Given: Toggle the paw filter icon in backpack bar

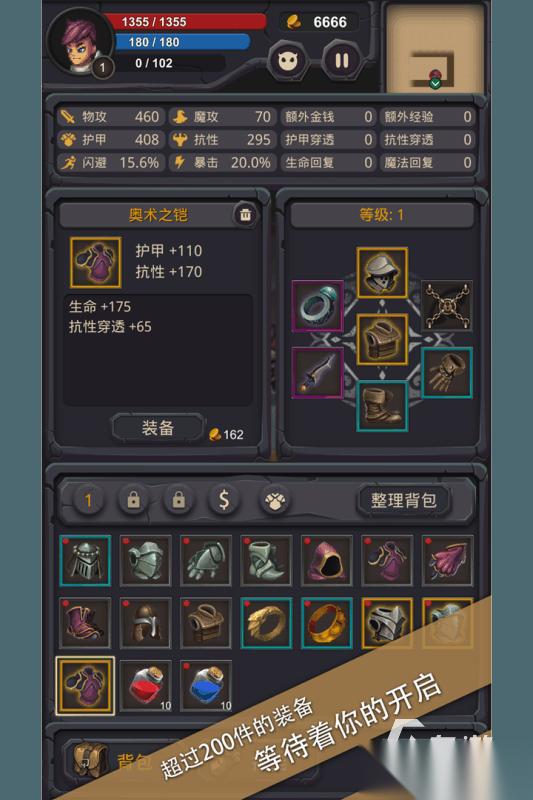Looking at the screenshot, I should tap(274, 501).
